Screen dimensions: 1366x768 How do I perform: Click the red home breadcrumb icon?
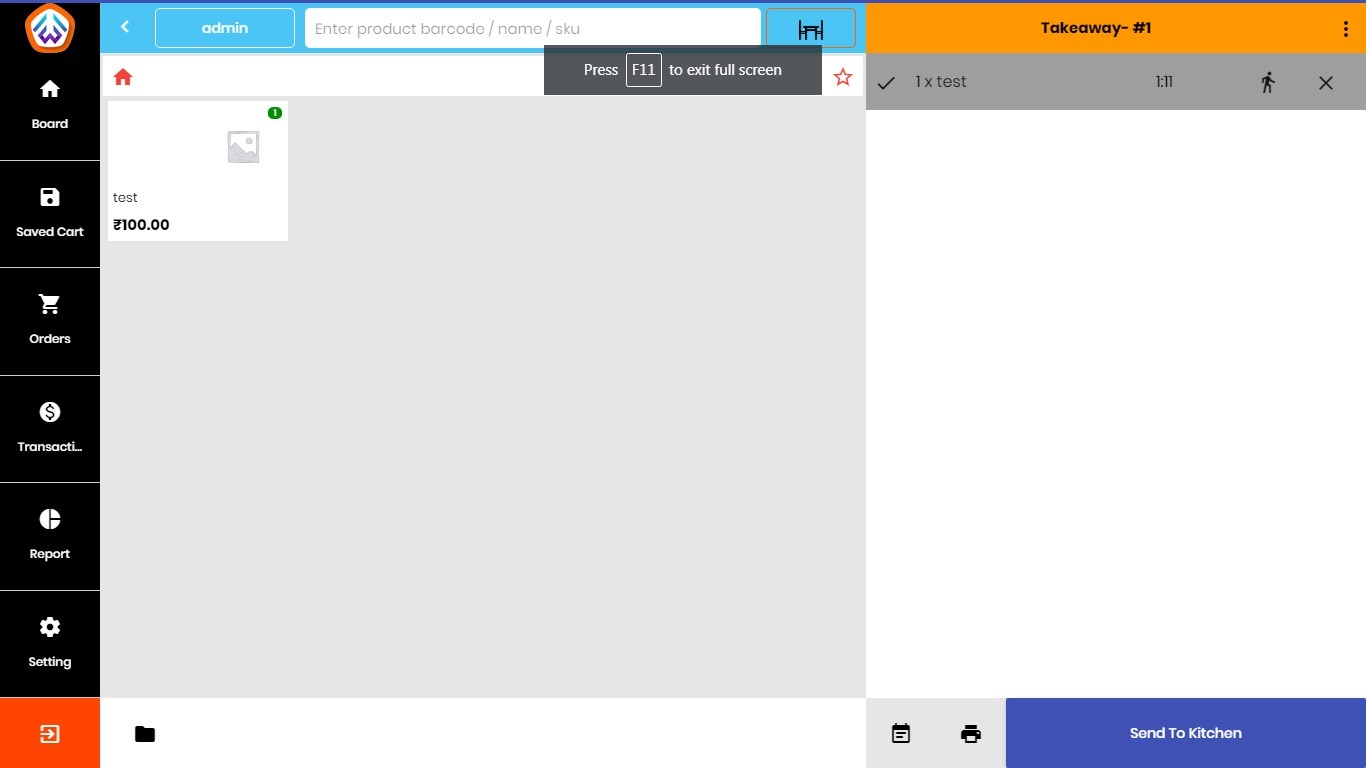pyautogui.click(x=123, y=77)
